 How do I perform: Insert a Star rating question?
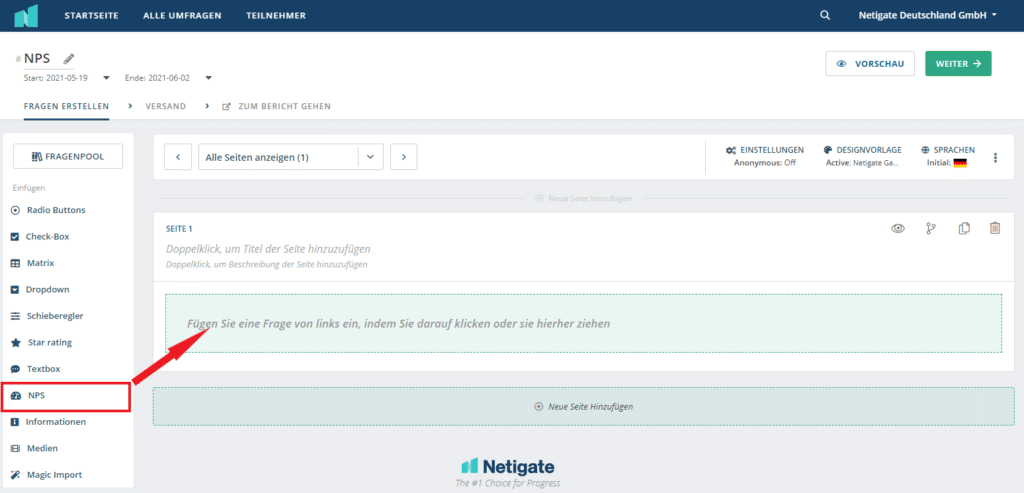[x=41, y=342]
